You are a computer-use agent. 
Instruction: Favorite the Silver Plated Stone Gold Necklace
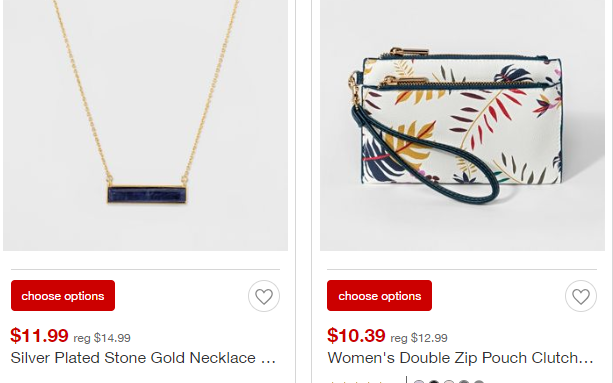click(264, 296)
